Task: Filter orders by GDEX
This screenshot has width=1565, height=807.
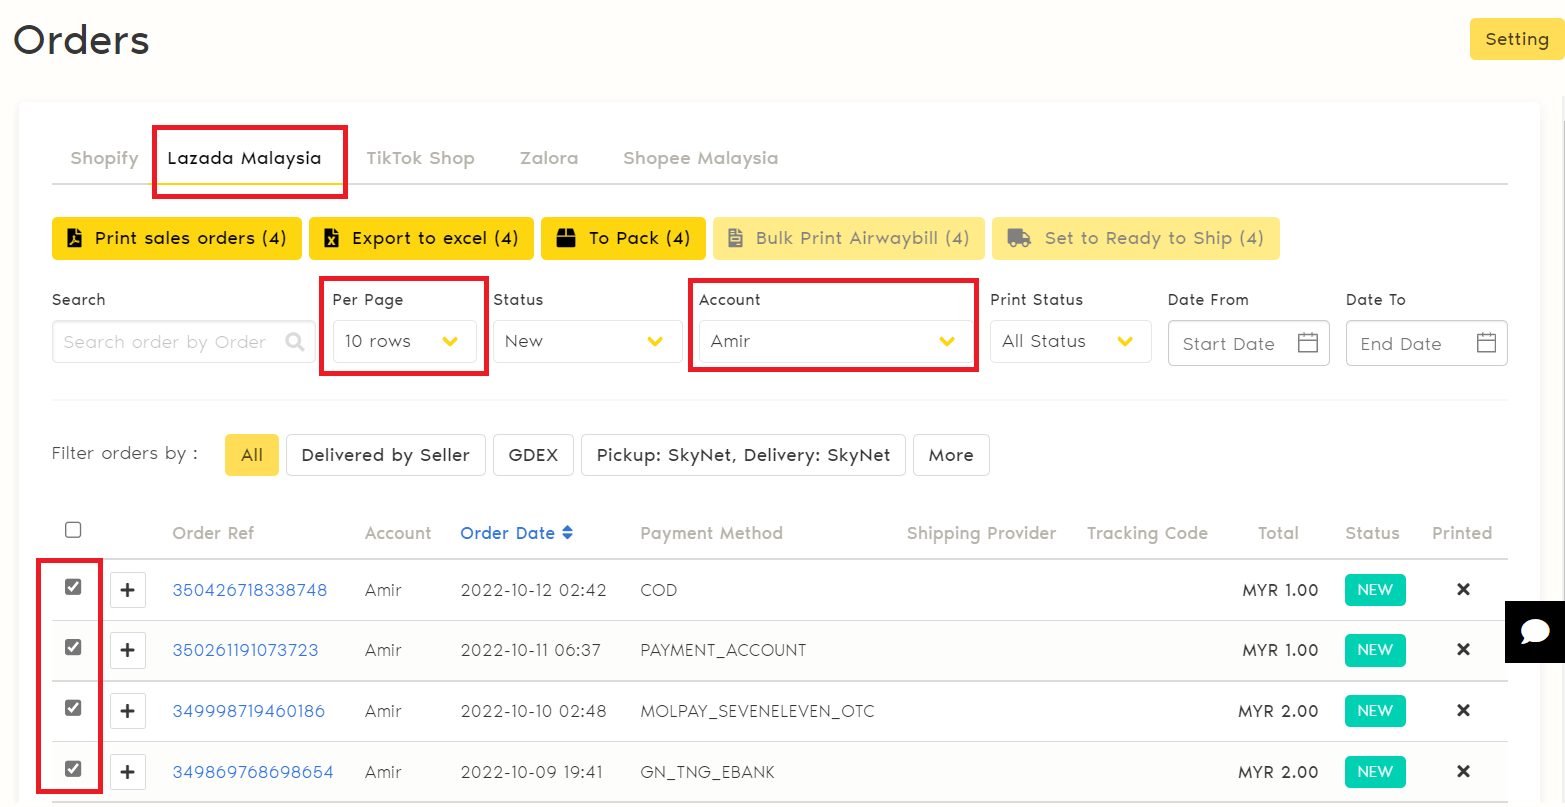Action: [533, 455]
